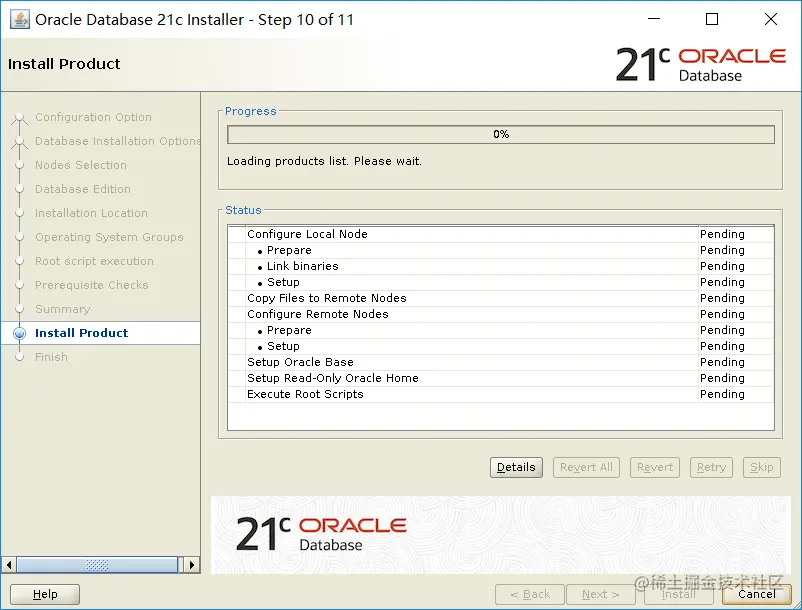Screen dimensions: 802x610
Task: Select Link binaries status row
Action: click(501, 266)
